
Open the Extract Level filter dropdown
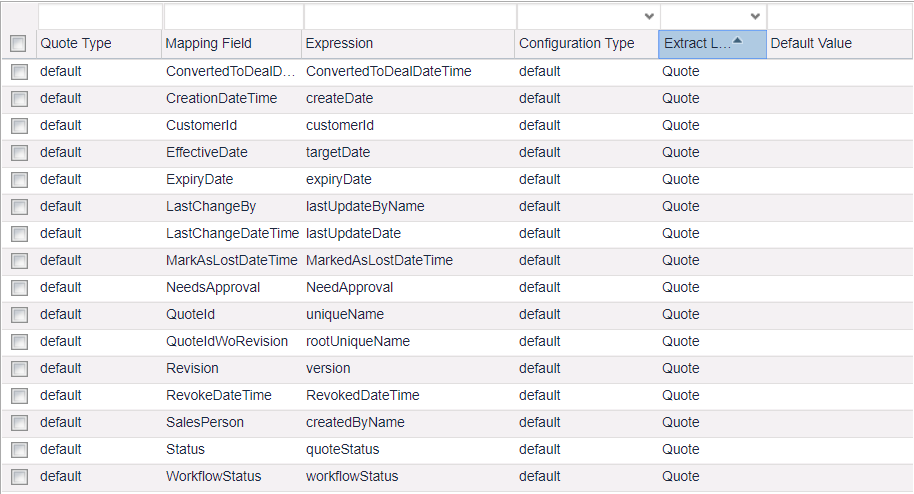pos(755,17)
